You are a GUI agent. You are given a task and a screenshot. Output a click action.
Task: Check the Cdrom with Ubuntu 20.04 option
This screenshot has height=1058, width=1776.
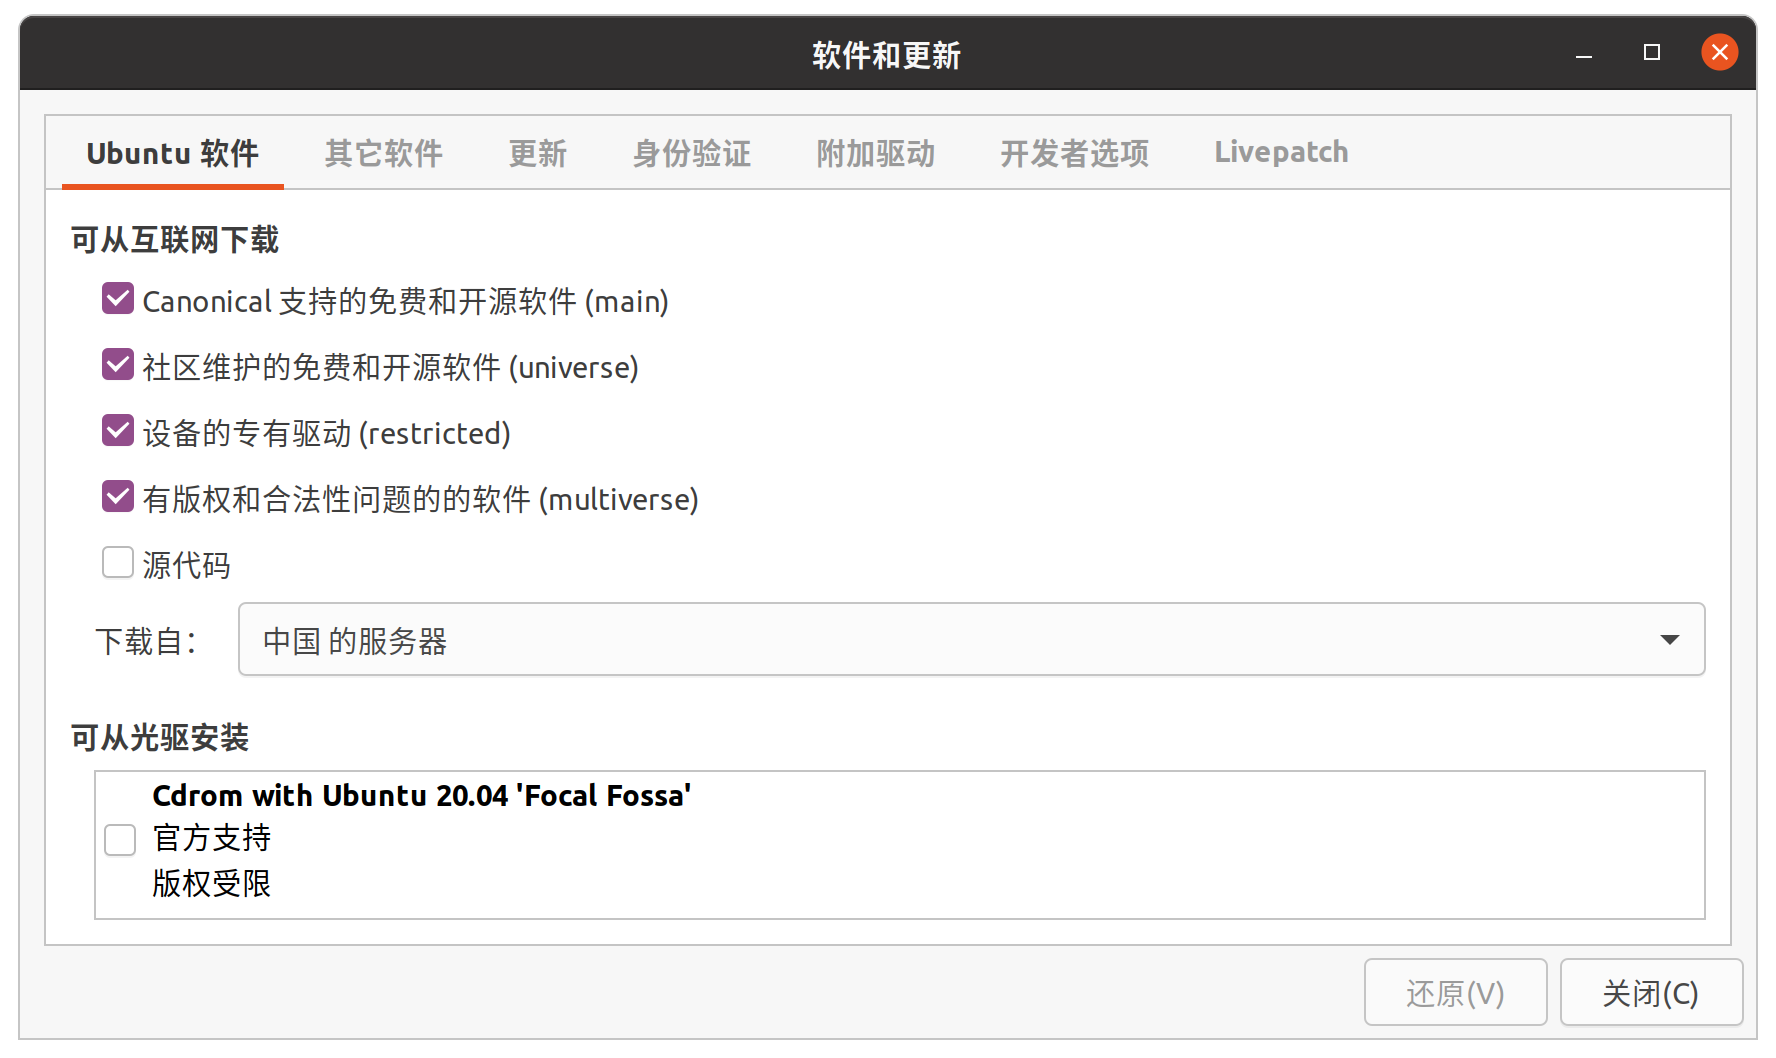coord(119,840)
